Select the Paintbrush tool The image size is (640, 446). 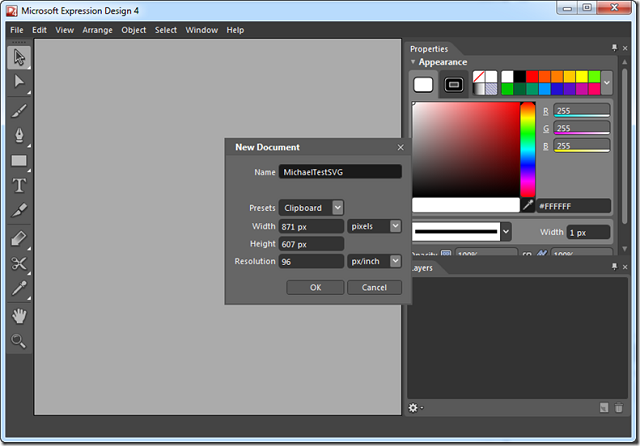[x=19, y=111]
